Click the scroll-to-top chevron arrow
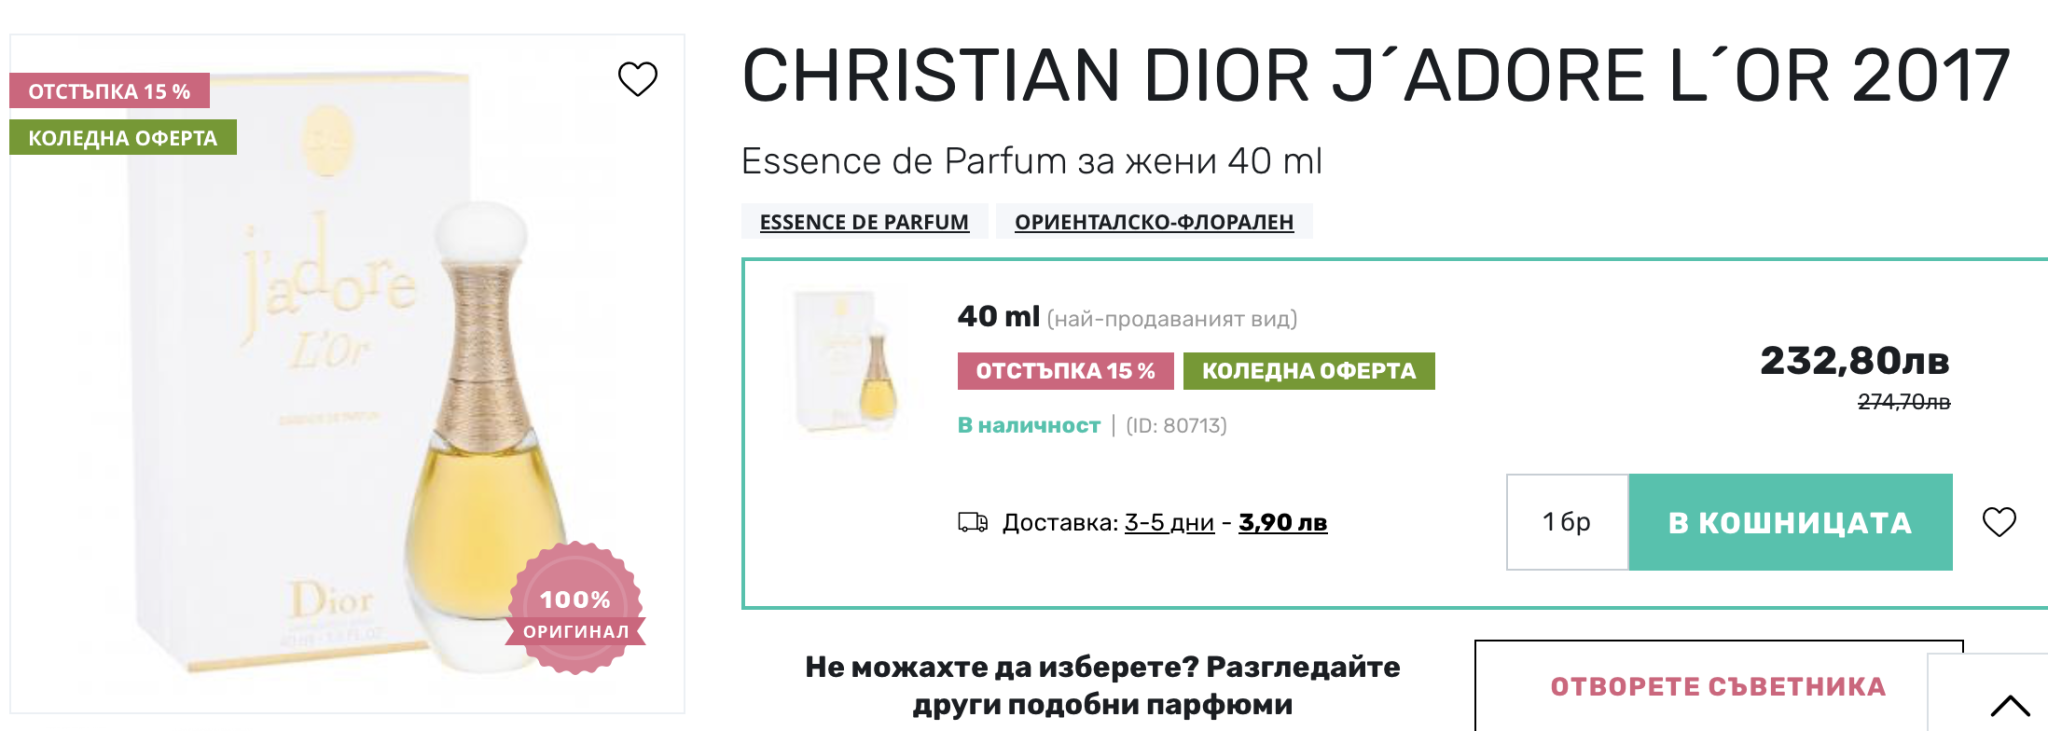The image size is (2048, 731). [x=2009, y=705]
